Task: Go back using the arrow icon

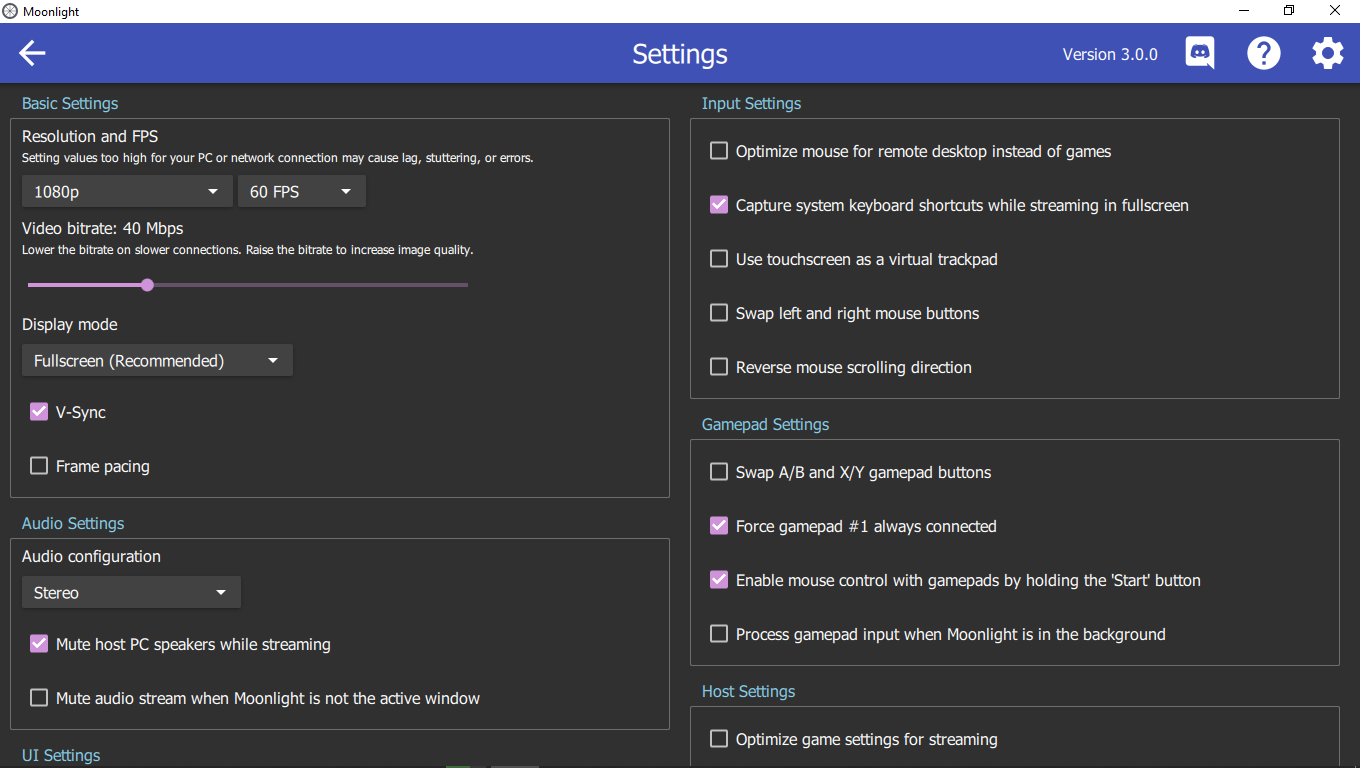Action: point(32,53)
